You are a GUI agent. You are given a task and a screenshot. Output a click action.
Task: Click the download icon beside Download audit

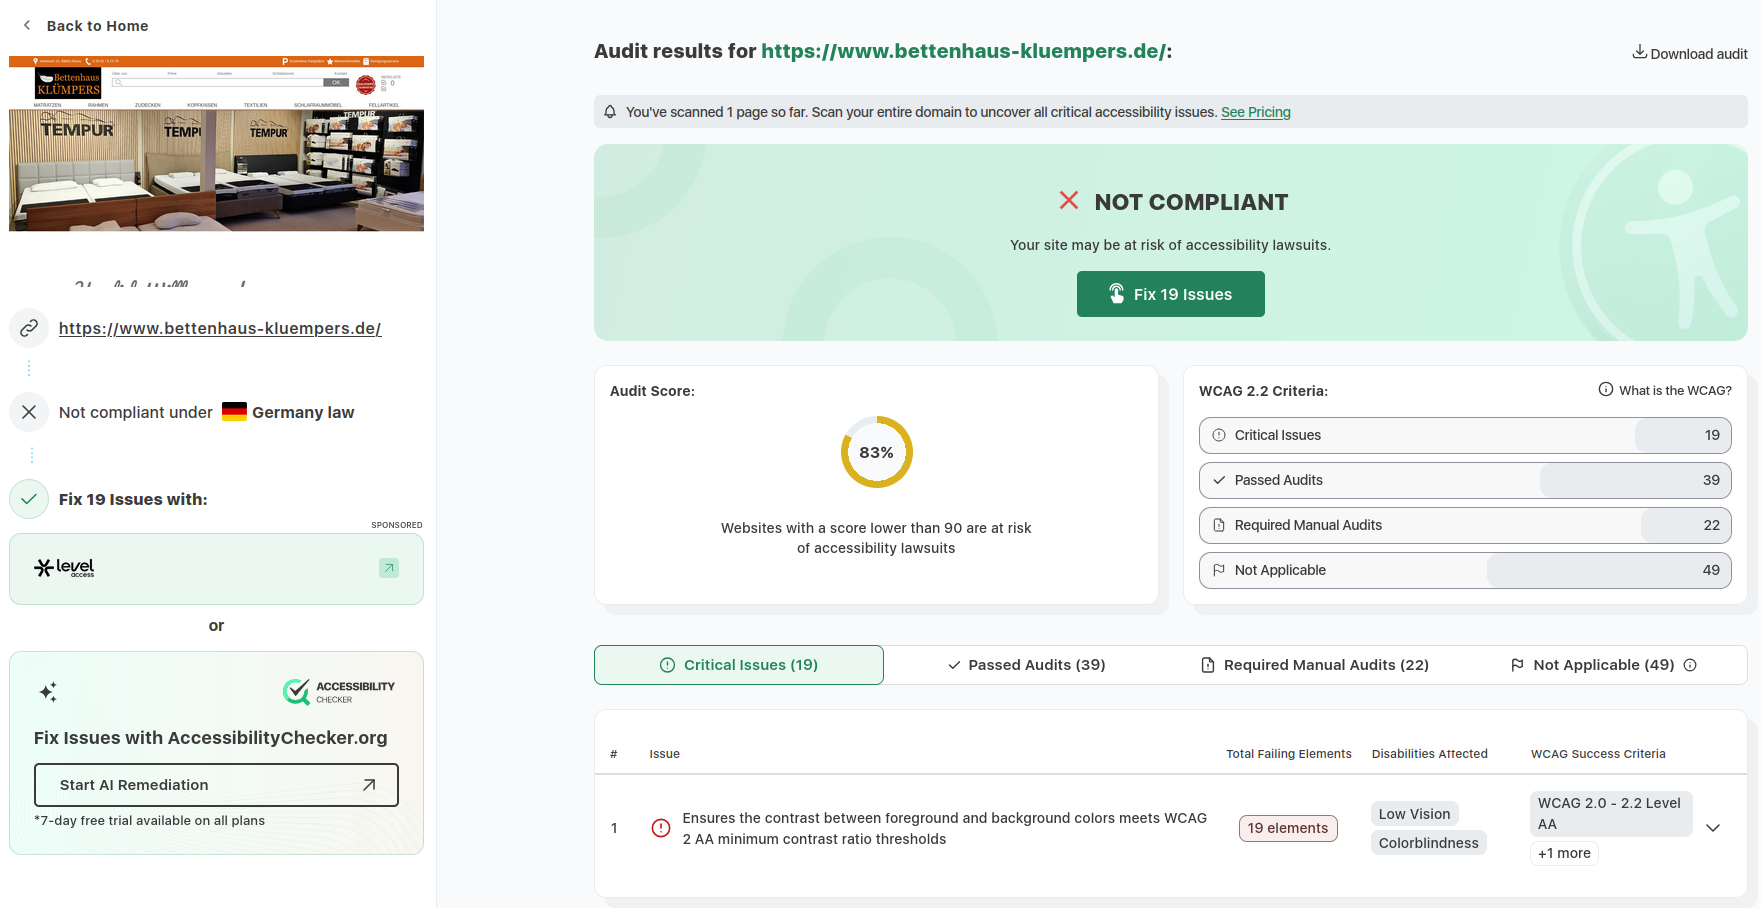pyautogui.click(x=1640, y=52)
